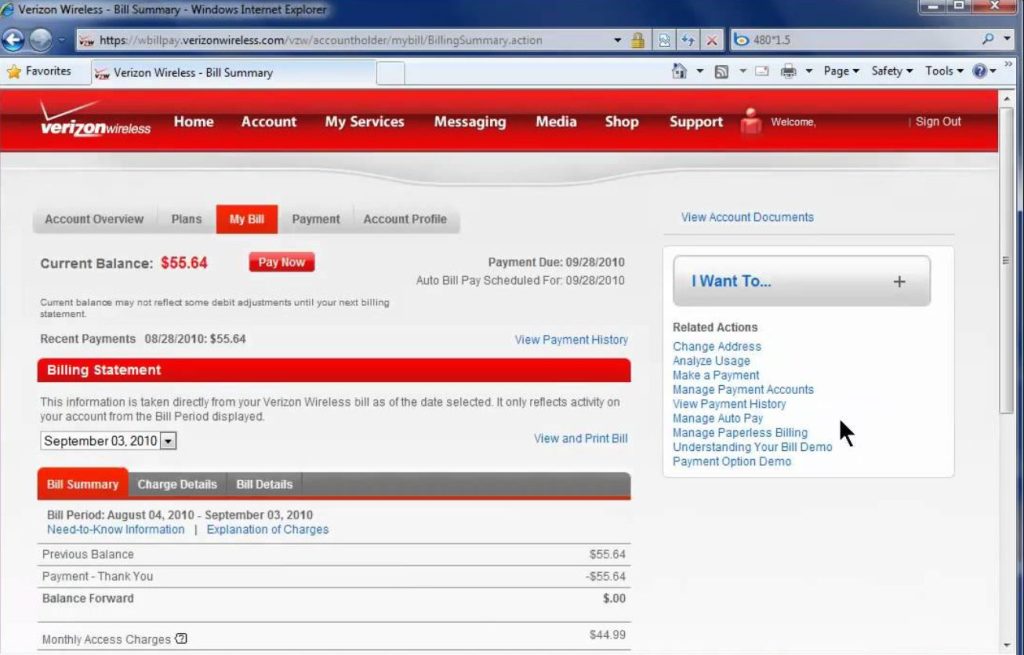Viewport: 1024px width, 655px height.
Task: Click the Manage Paperless Billing link
Action: tap(739, 433)
